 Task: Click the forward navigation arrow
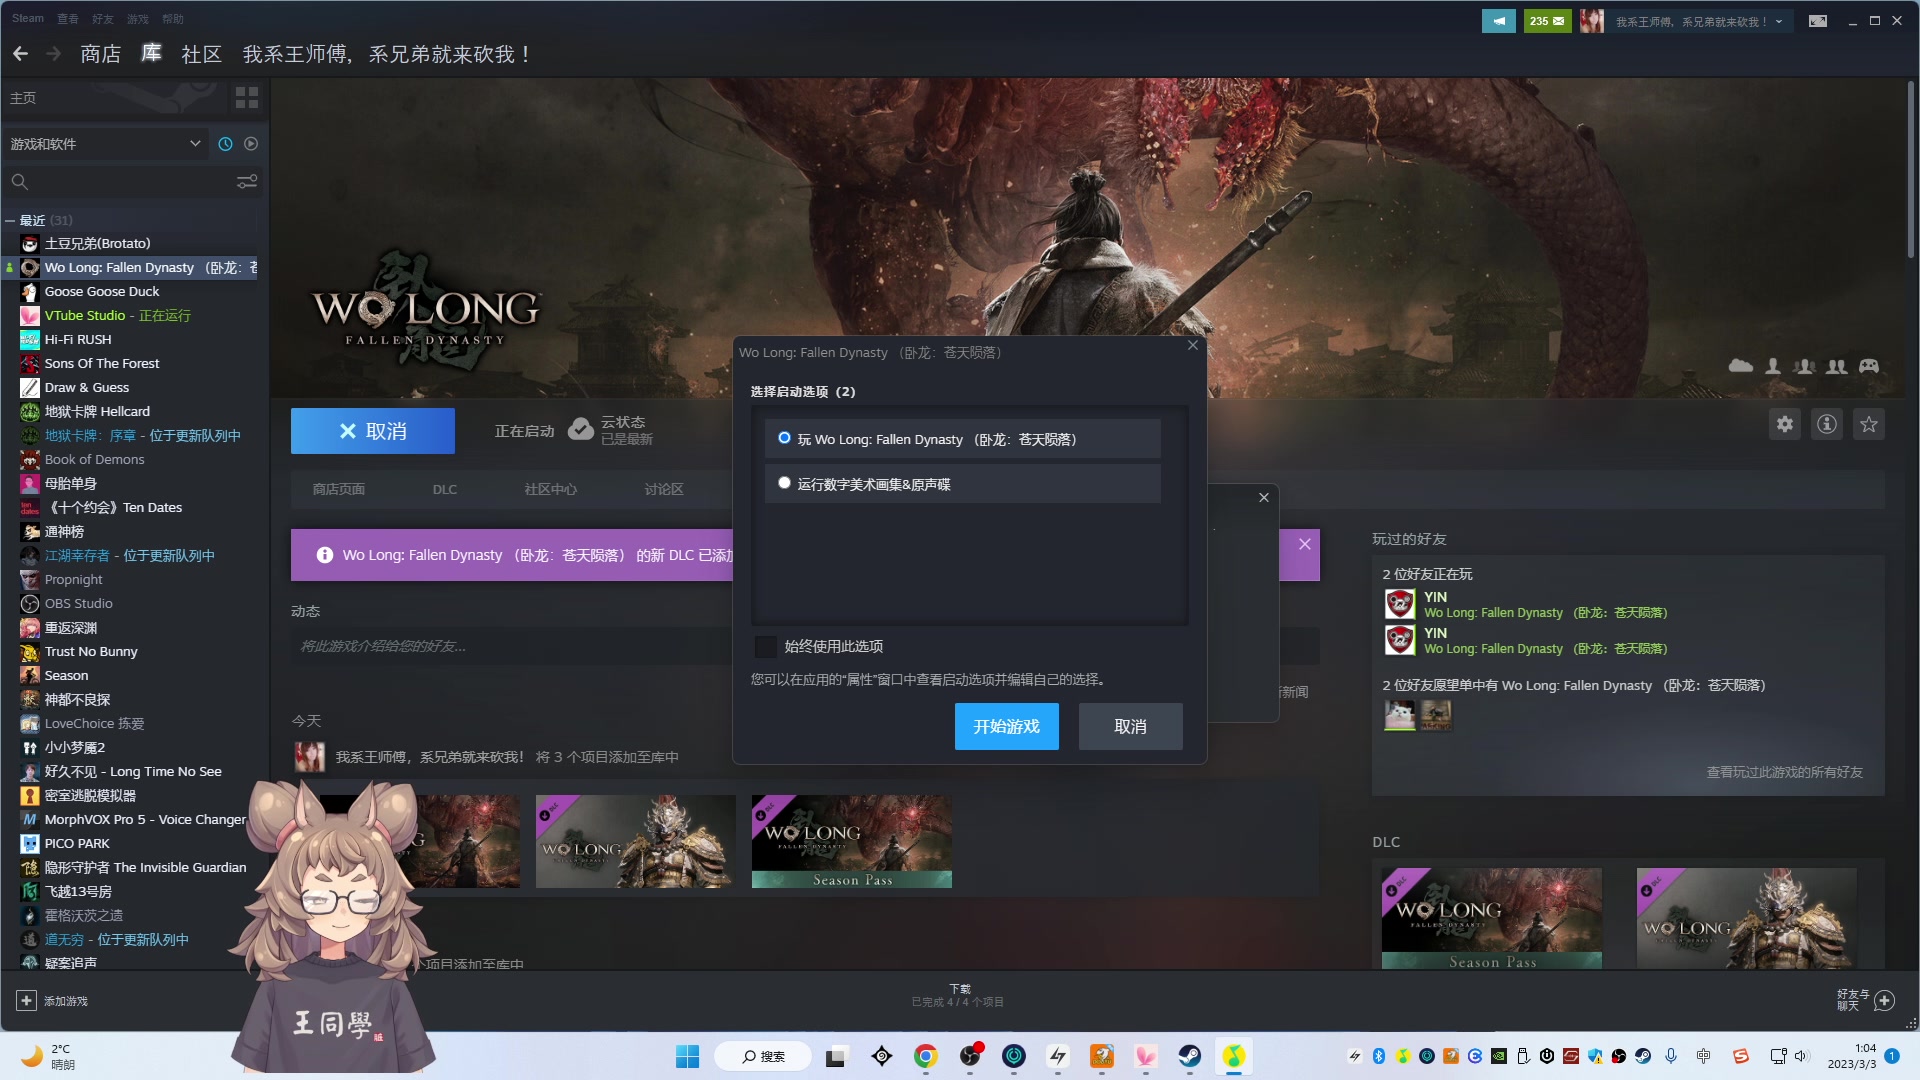coord(54,54)
